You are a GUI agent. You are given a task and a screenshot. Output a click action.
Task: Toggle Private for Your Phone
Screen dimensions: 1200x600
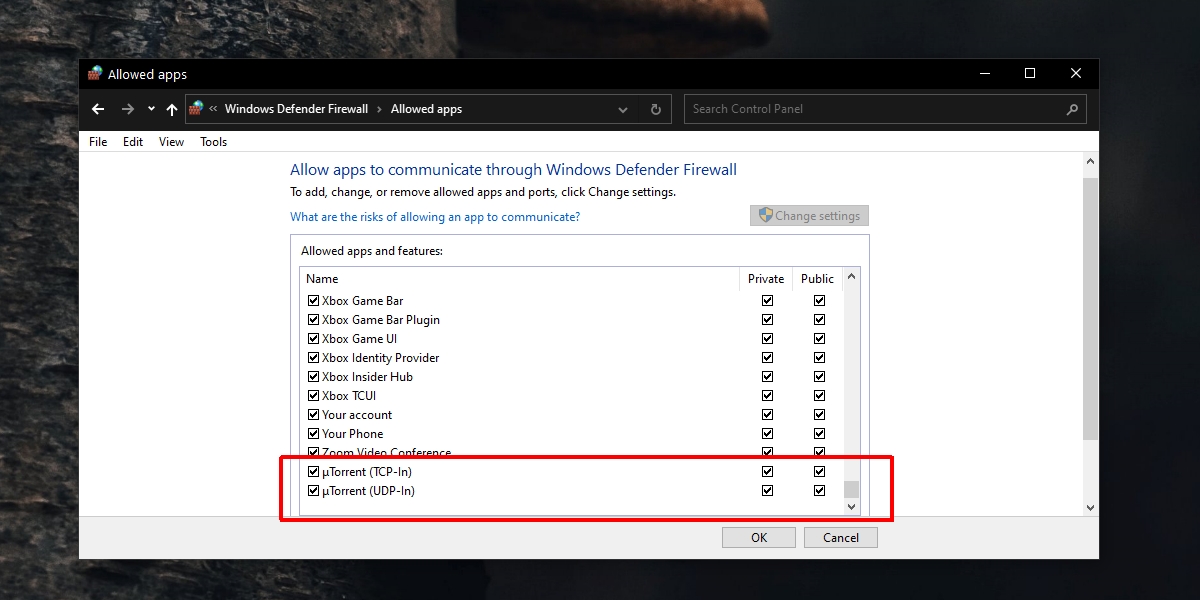[x=767, y=434]
